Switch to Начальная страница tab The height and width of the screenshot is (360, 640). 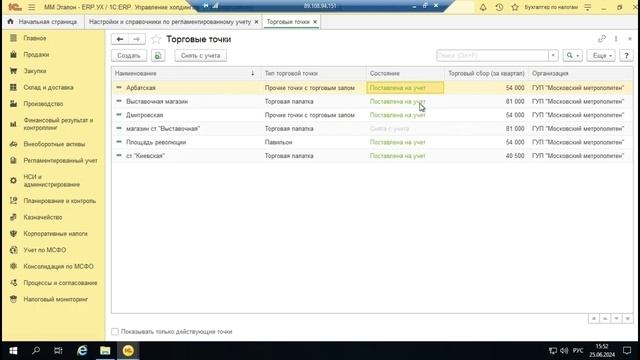click(x=42, y=22)
